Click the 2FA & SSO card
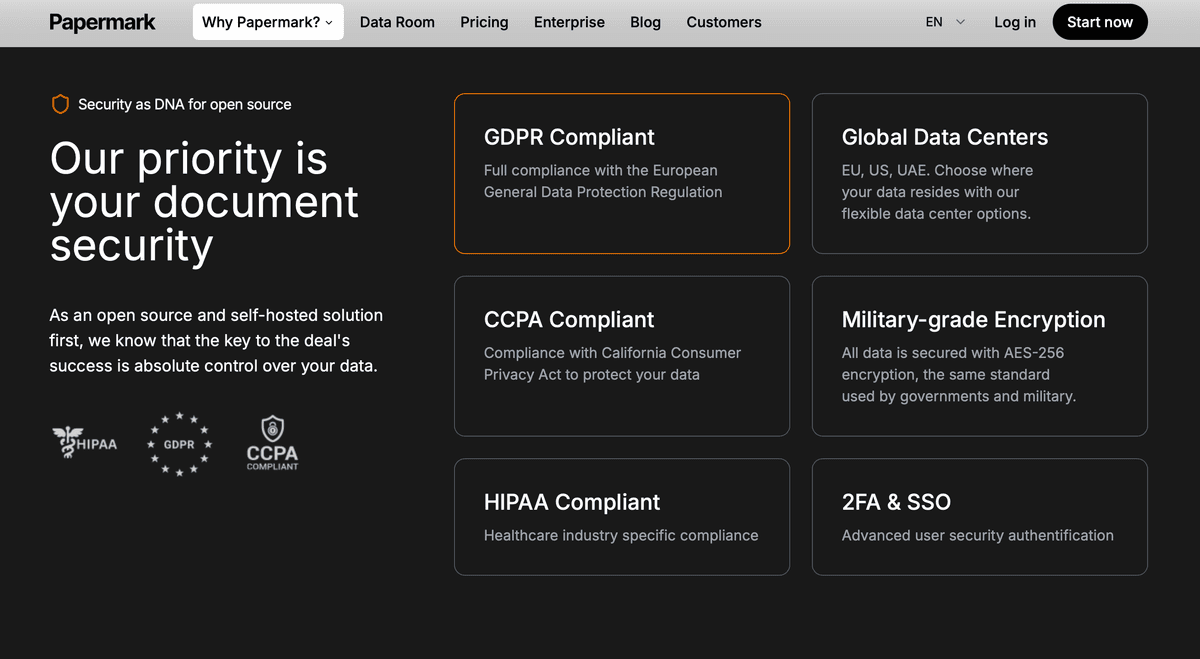1200x659 pixels. coord(979,516)
